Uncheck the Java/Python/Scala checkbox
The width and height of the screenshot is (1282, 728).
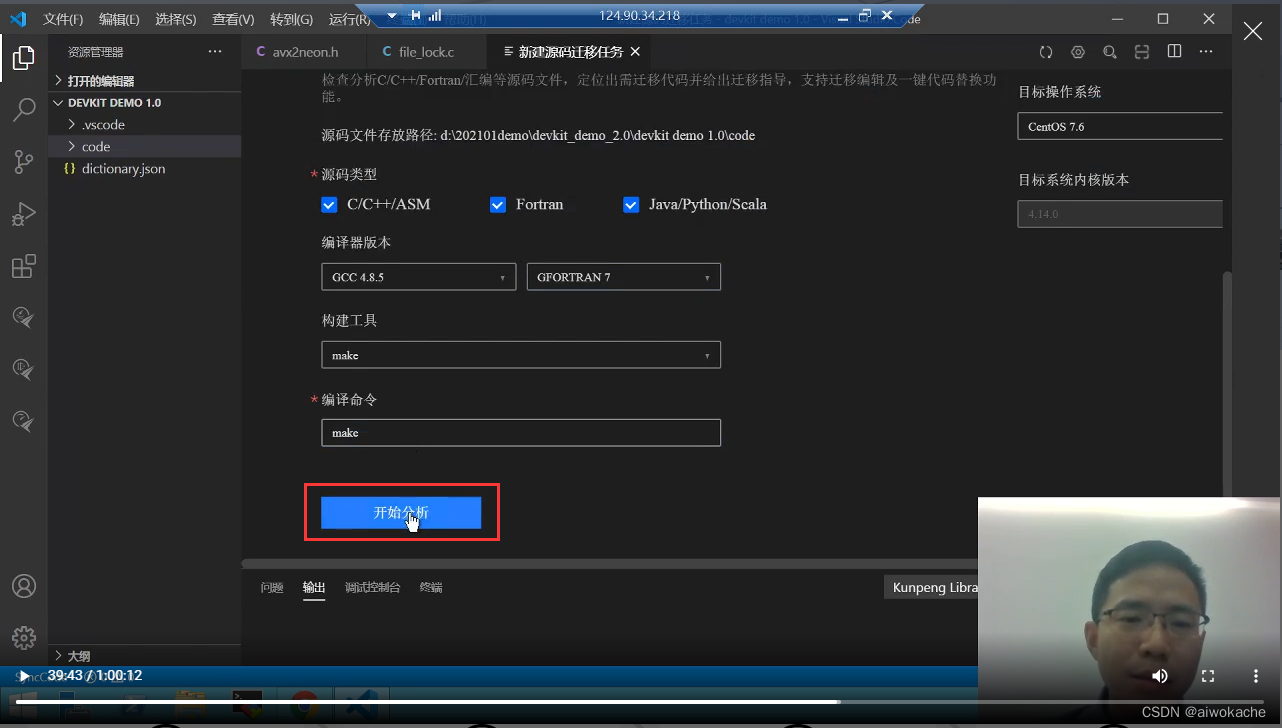631,205
